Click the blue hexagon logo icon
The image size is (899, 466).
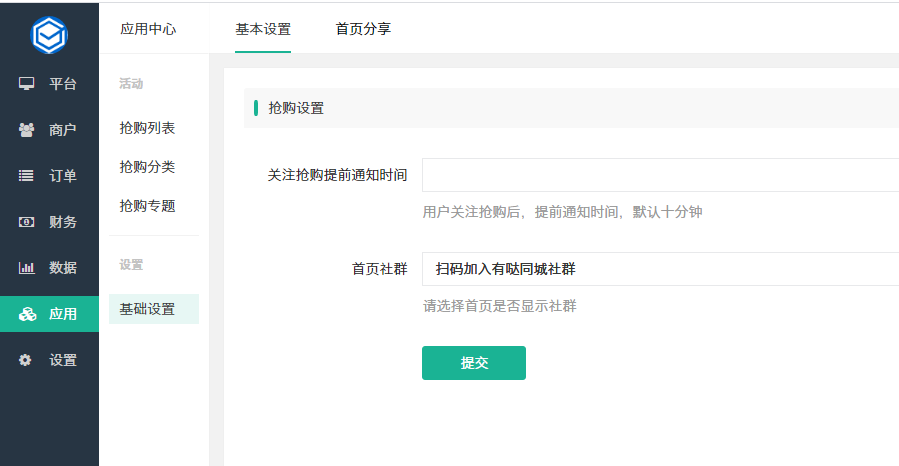click(x=49, y=35)
